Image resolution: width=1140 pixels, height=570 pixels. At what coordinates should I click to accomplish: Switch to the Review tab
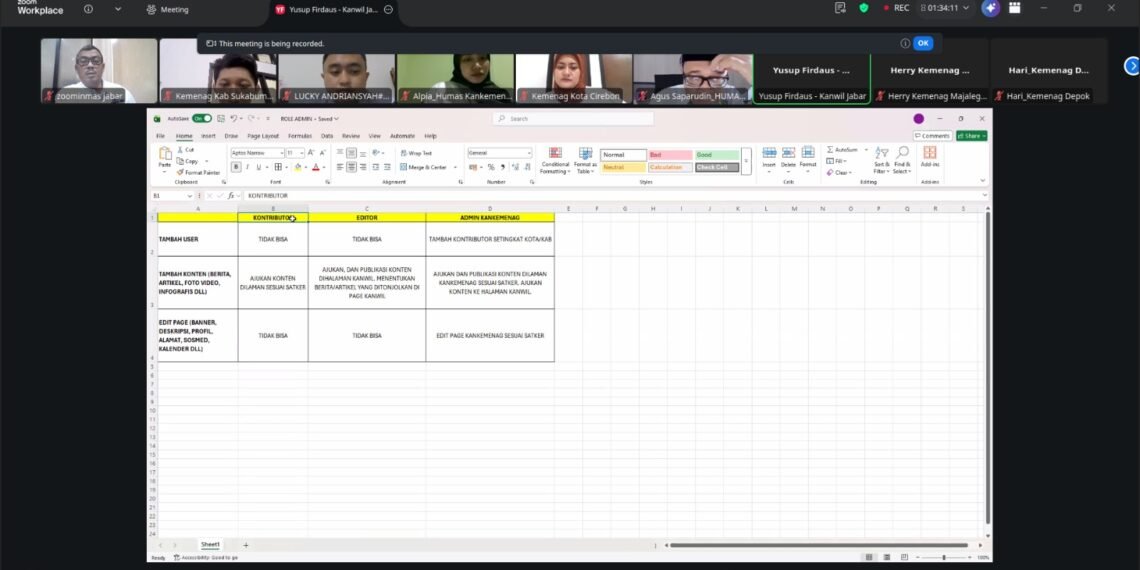pos(350,136)
